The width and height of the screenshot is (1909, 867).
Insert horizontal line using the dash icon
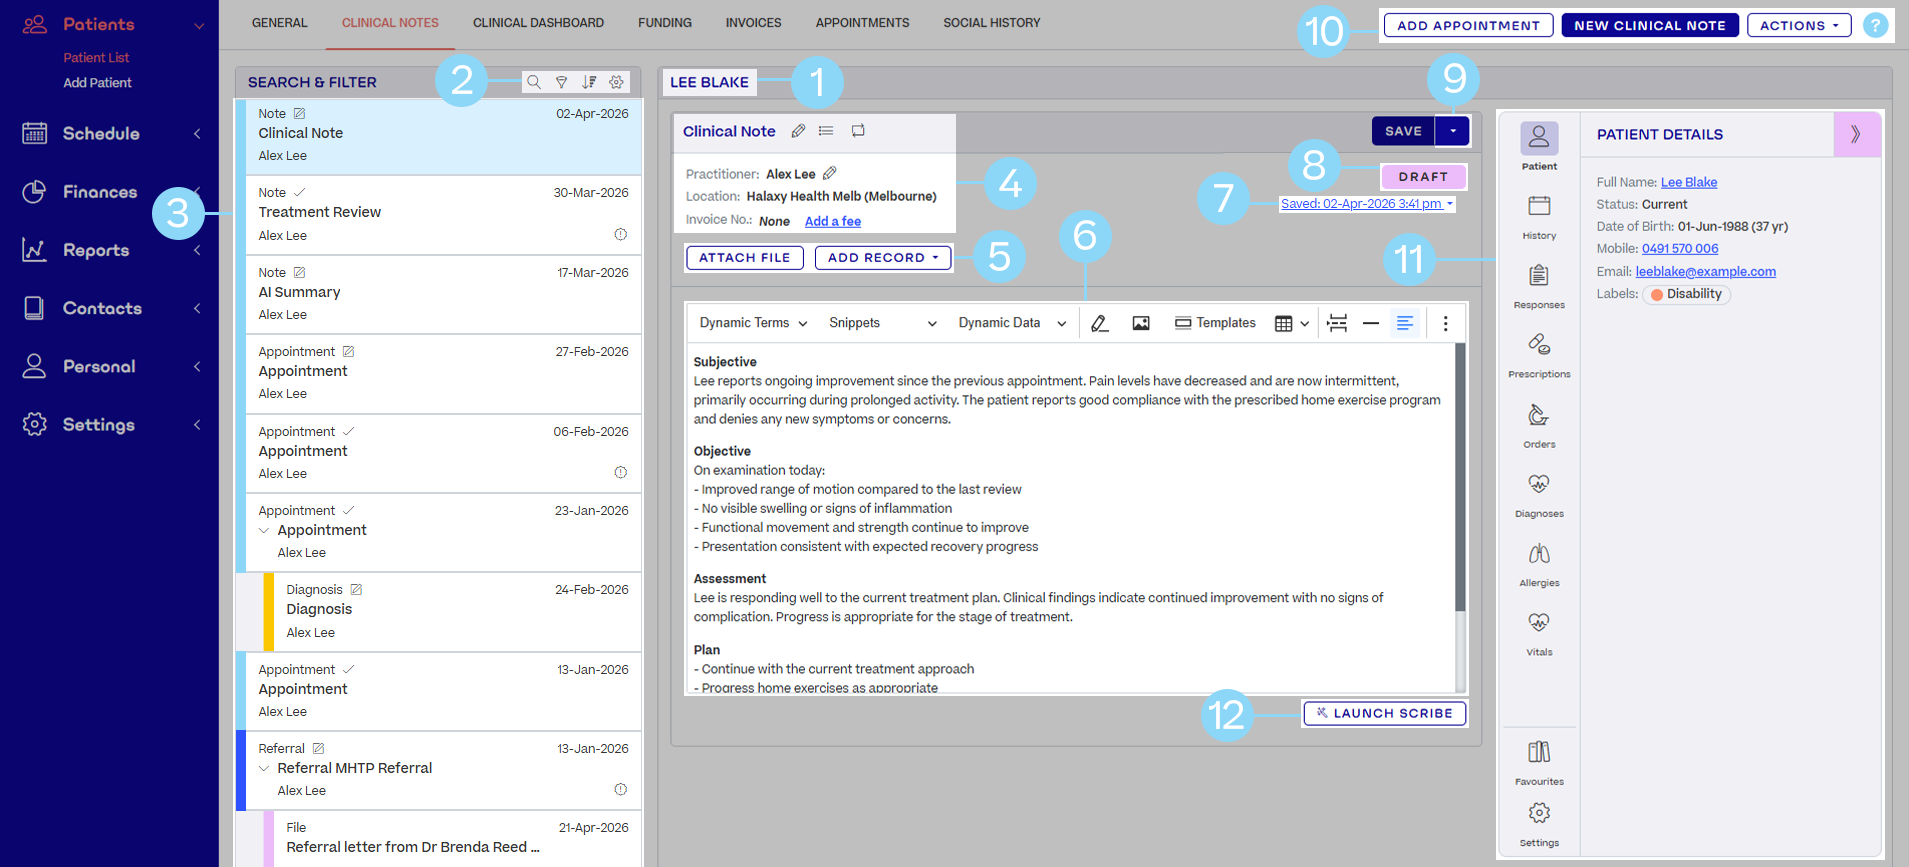pos(1371,323)
